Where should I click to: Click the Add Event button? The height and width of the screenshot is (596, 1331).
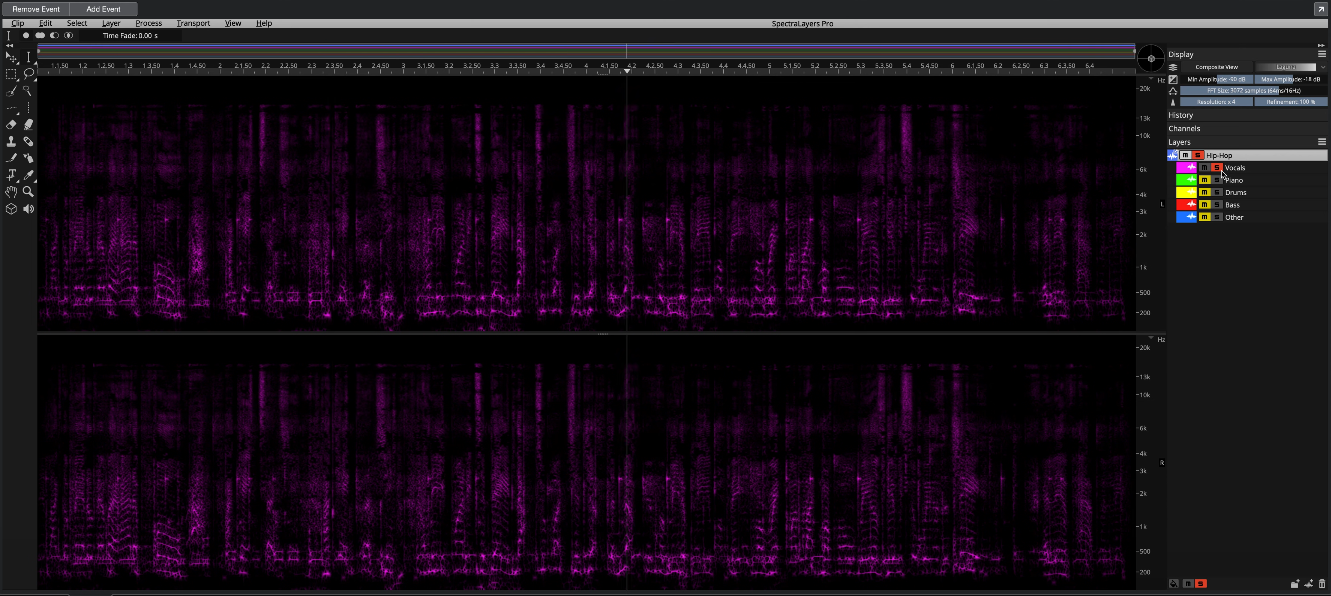[103, 9]
